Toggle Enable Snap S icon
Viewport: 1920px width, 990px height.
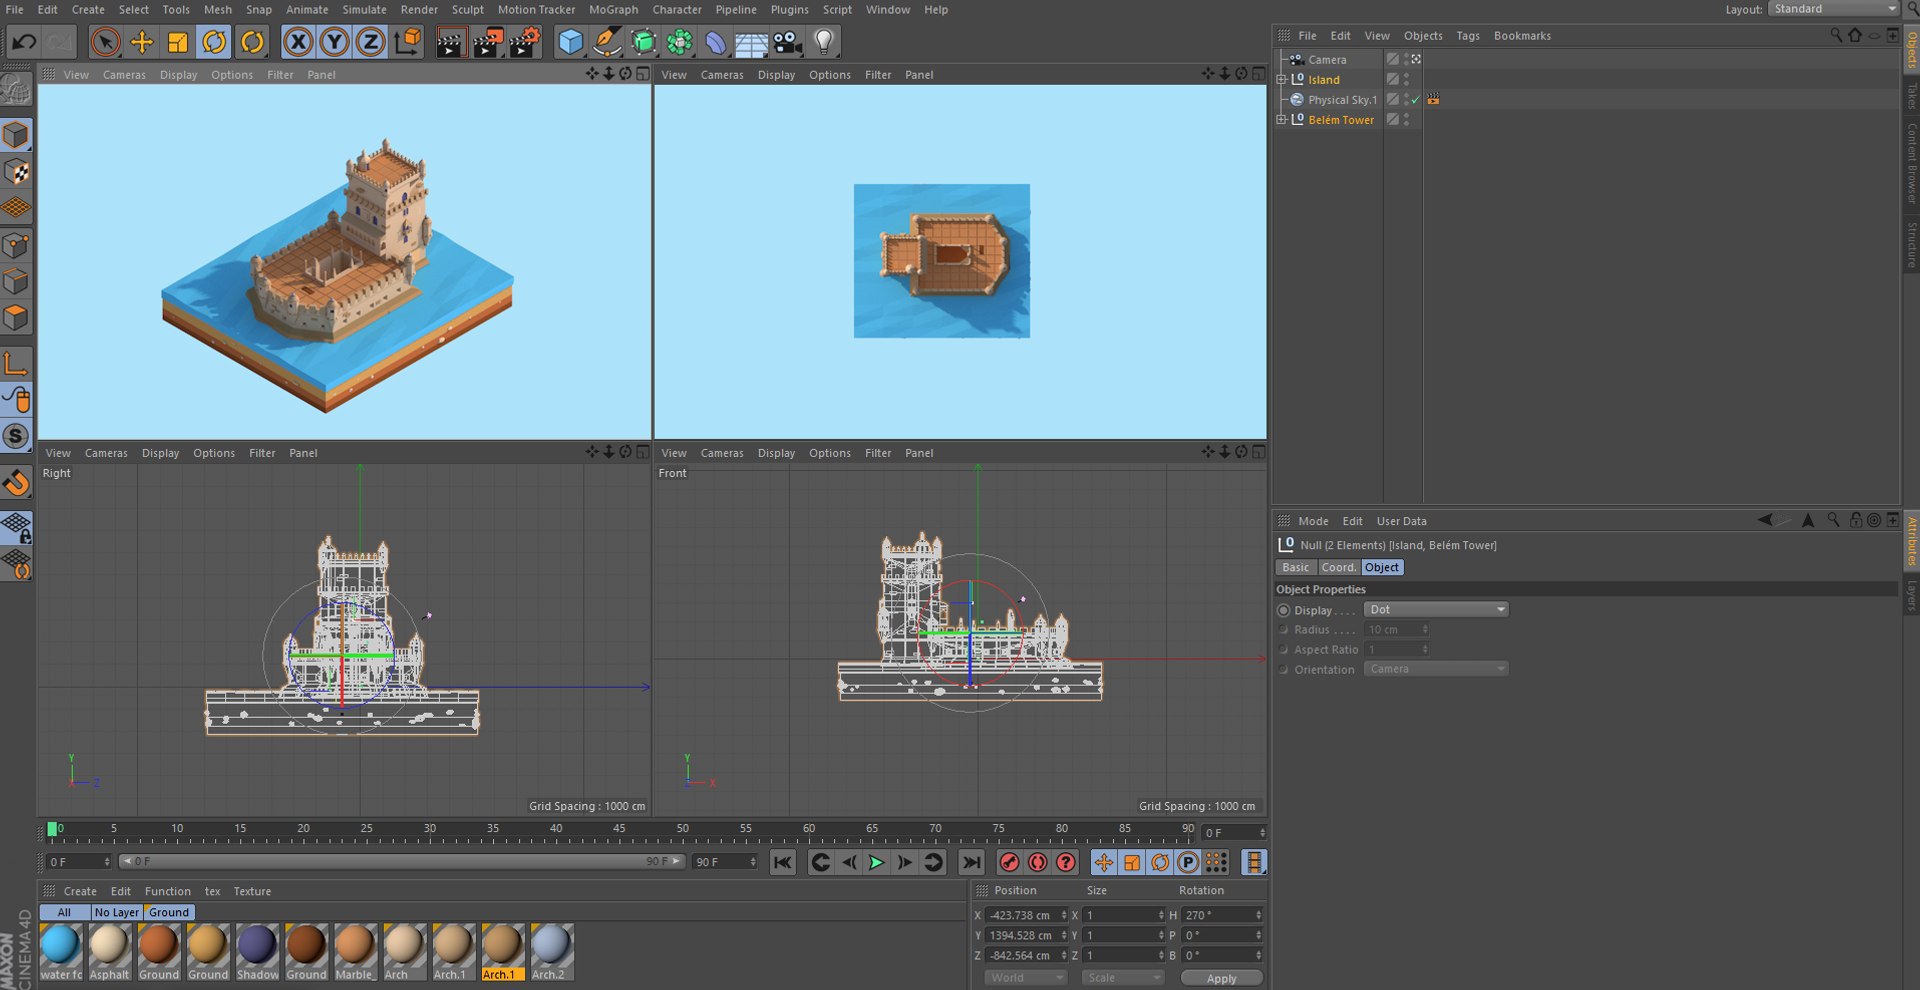point(16,436)
